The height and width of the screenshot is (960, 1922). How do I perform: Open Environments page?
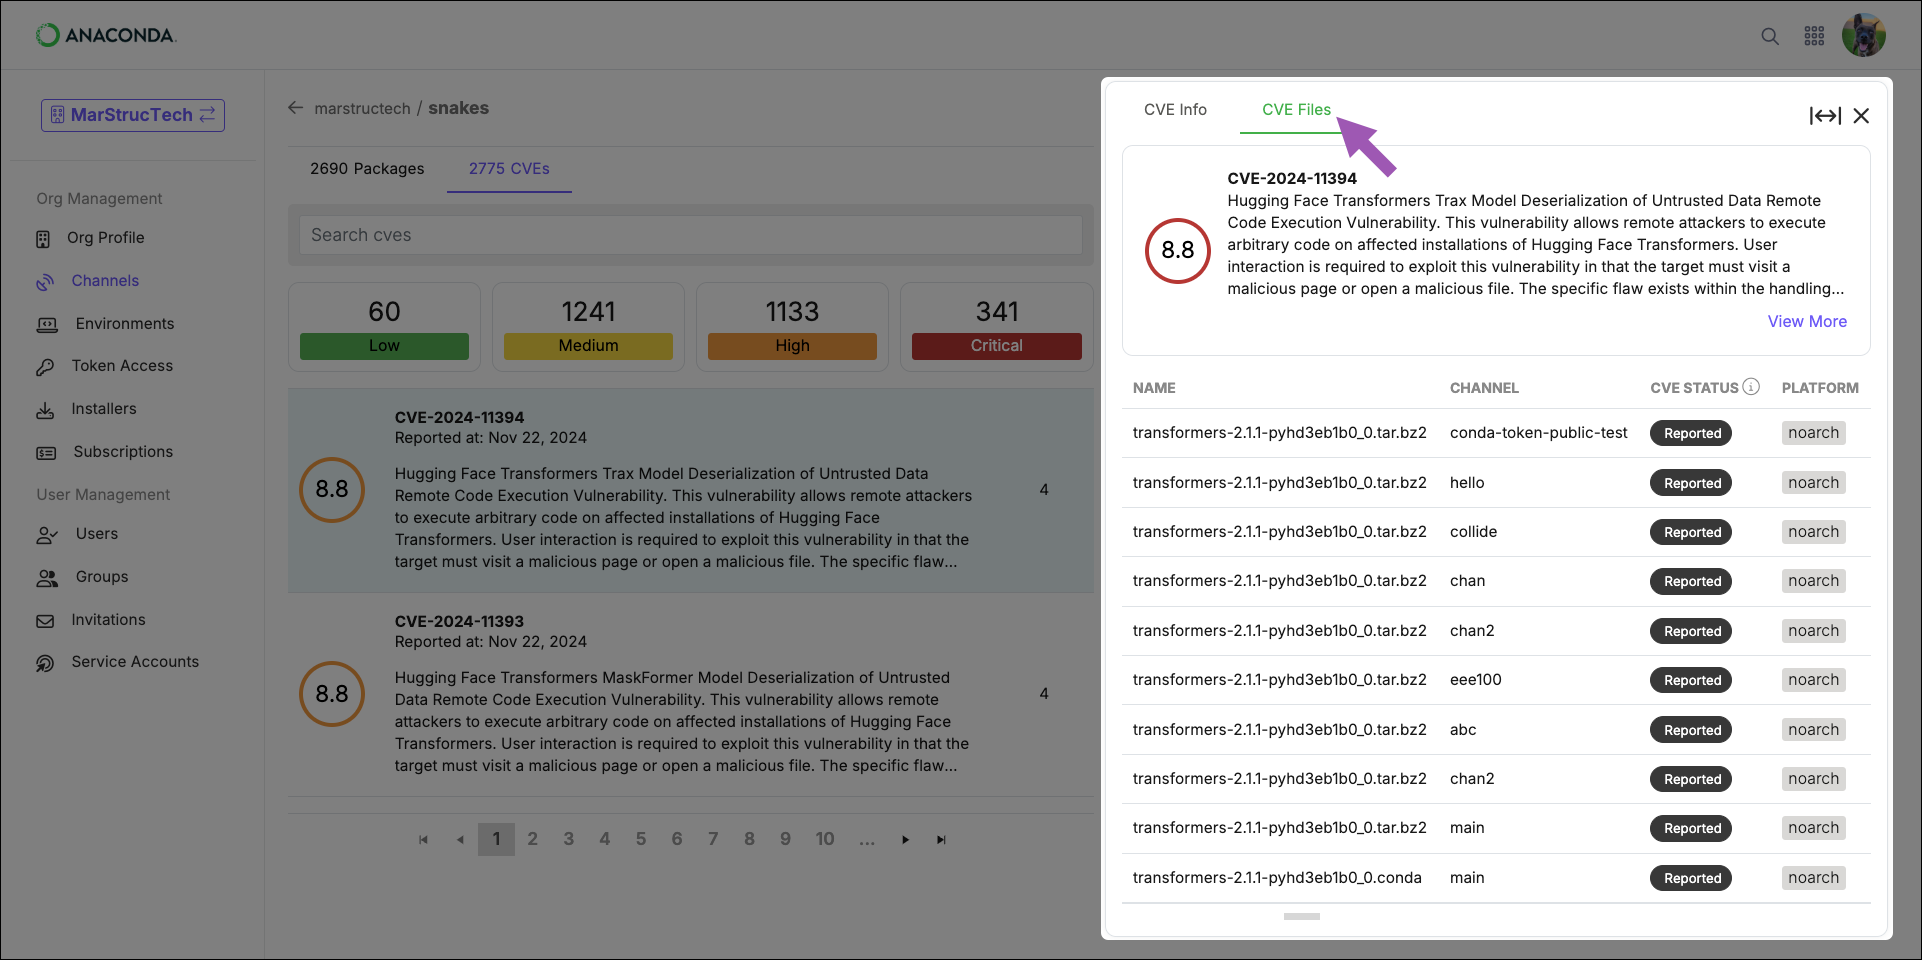(x=125, y=324)
